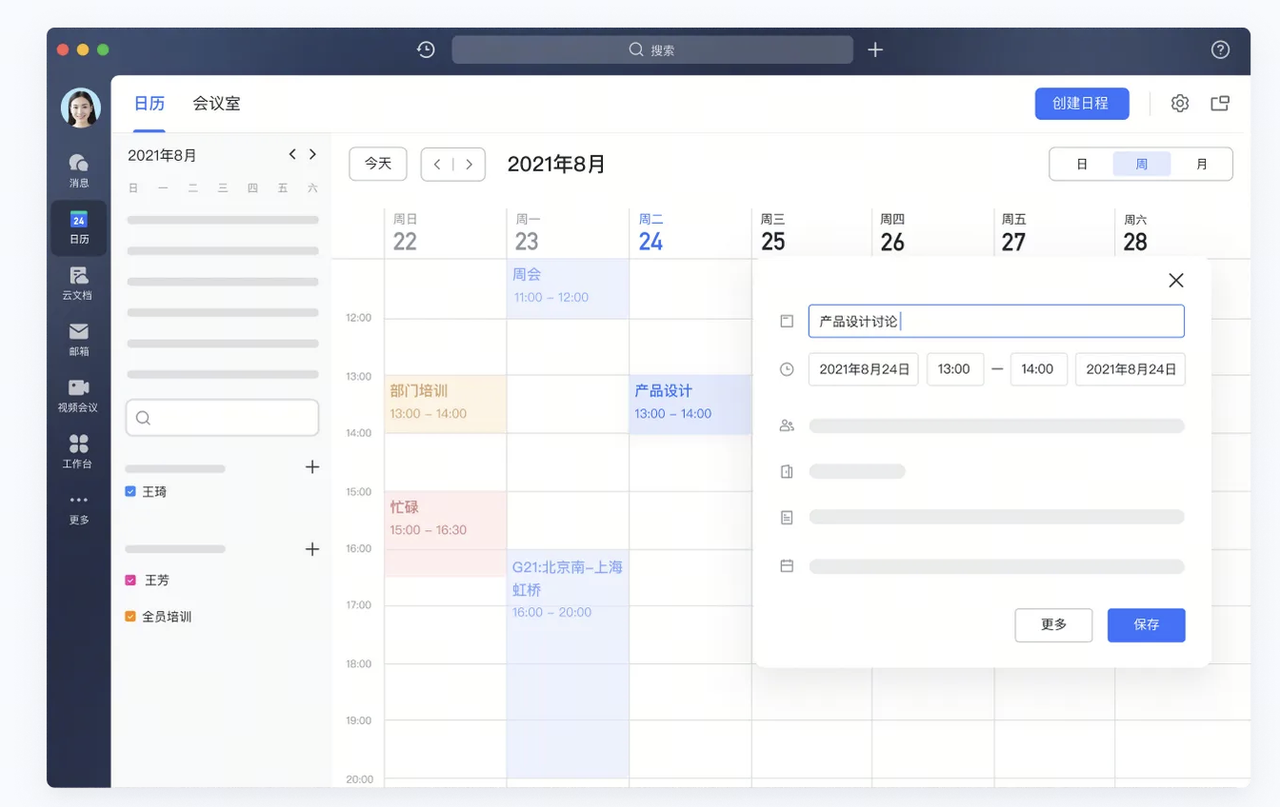Image resolution: width=1280 pixels, height=807 pixels.
Task: Open 云文档 cloud documents icon
Action: point(79,276)
